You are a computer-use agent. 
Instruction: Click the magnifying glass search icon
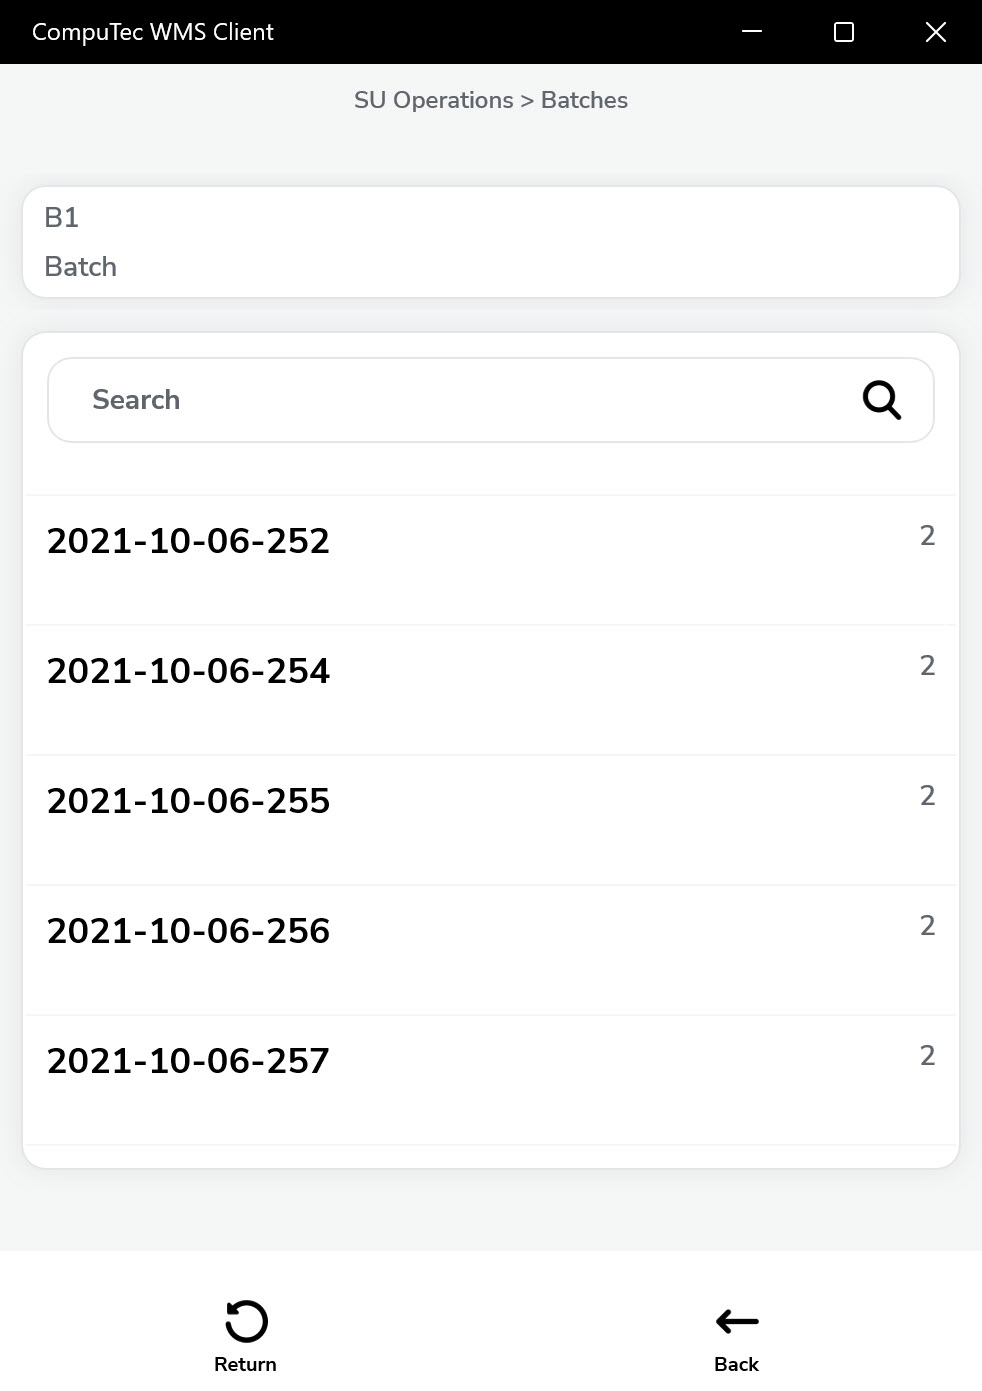coord(881,400)
